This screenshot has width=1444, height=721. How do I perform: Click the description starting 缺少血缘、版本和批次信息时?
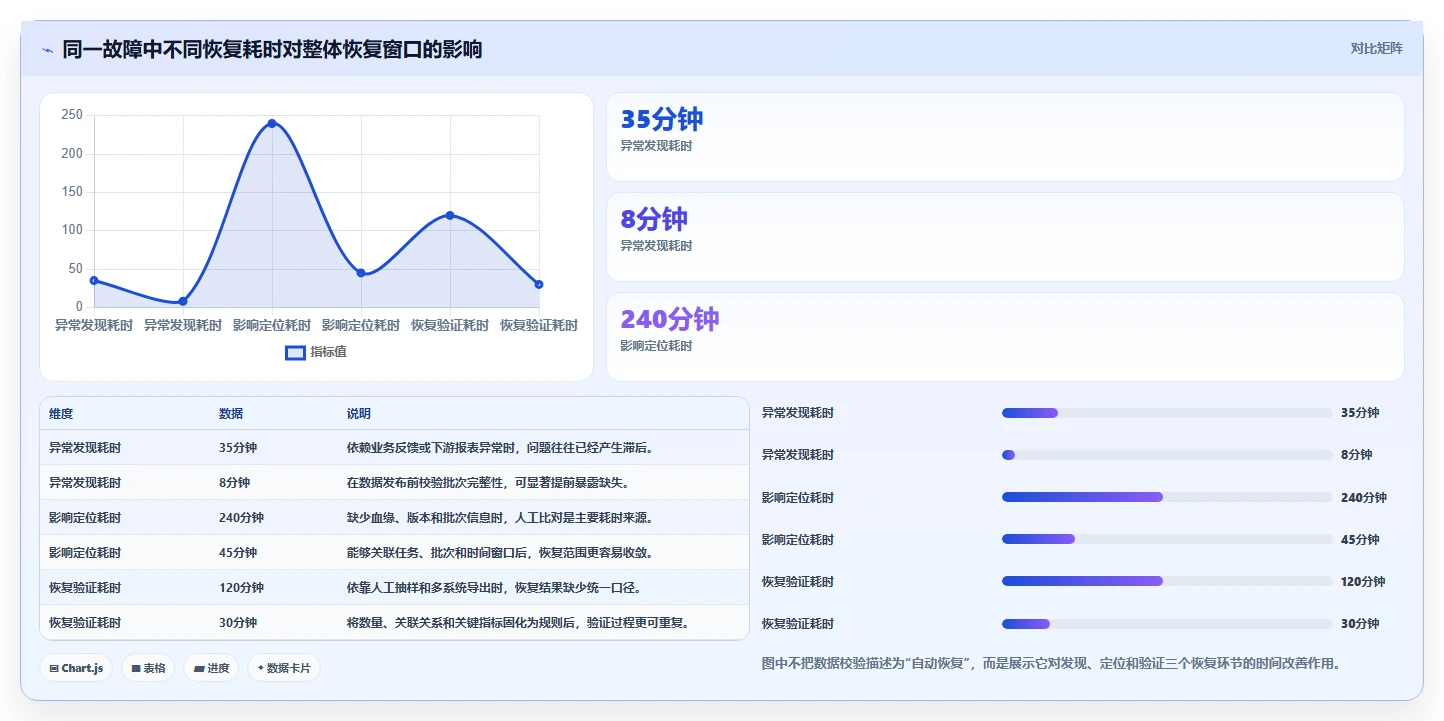(500, 518)
